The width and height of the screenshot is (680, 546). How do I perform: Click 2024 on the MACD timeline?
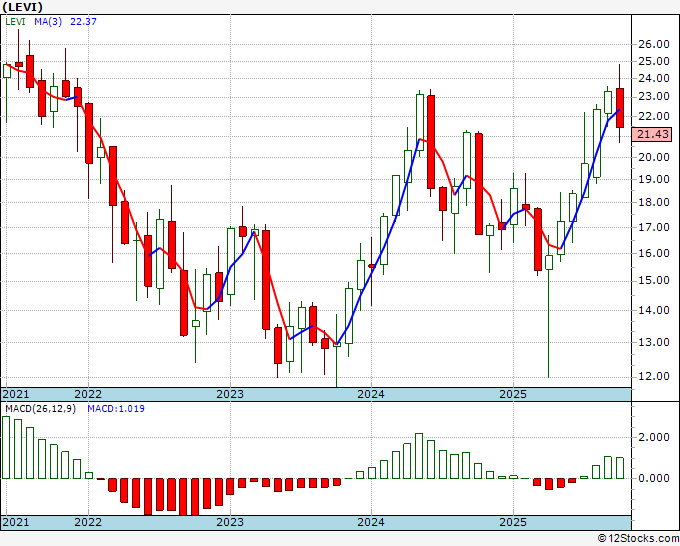(371, 522)
